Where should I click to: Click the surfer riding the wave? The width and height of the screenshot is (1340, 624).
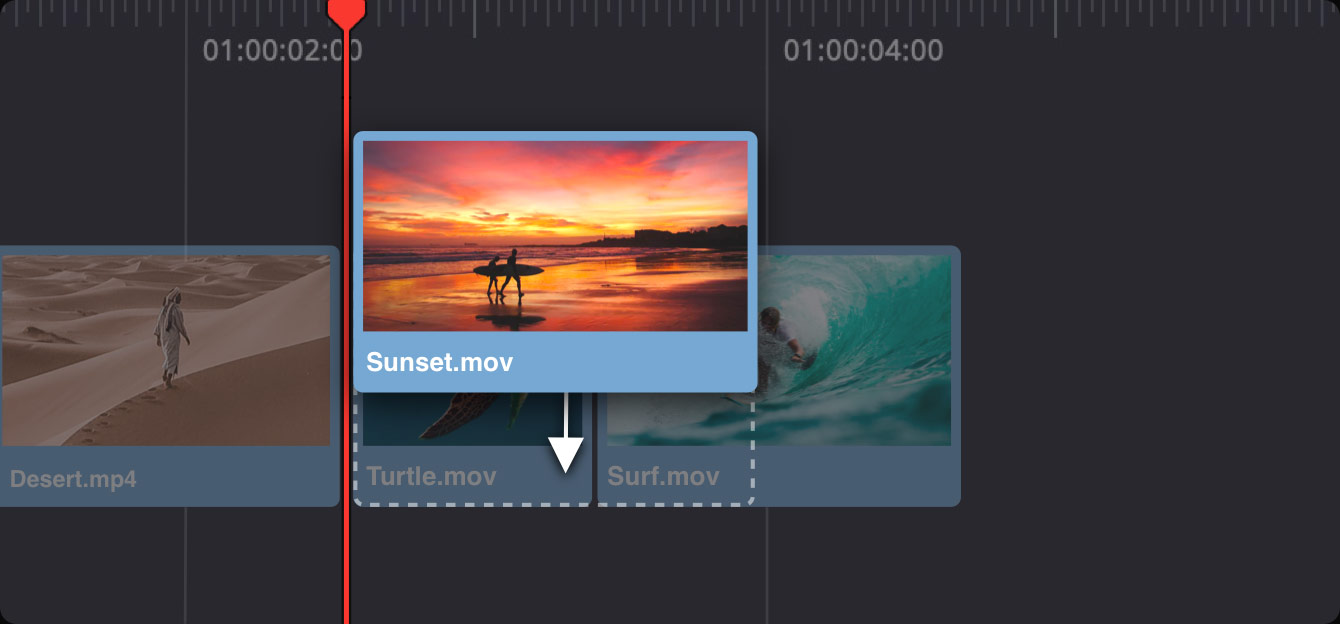pos(782,340)
